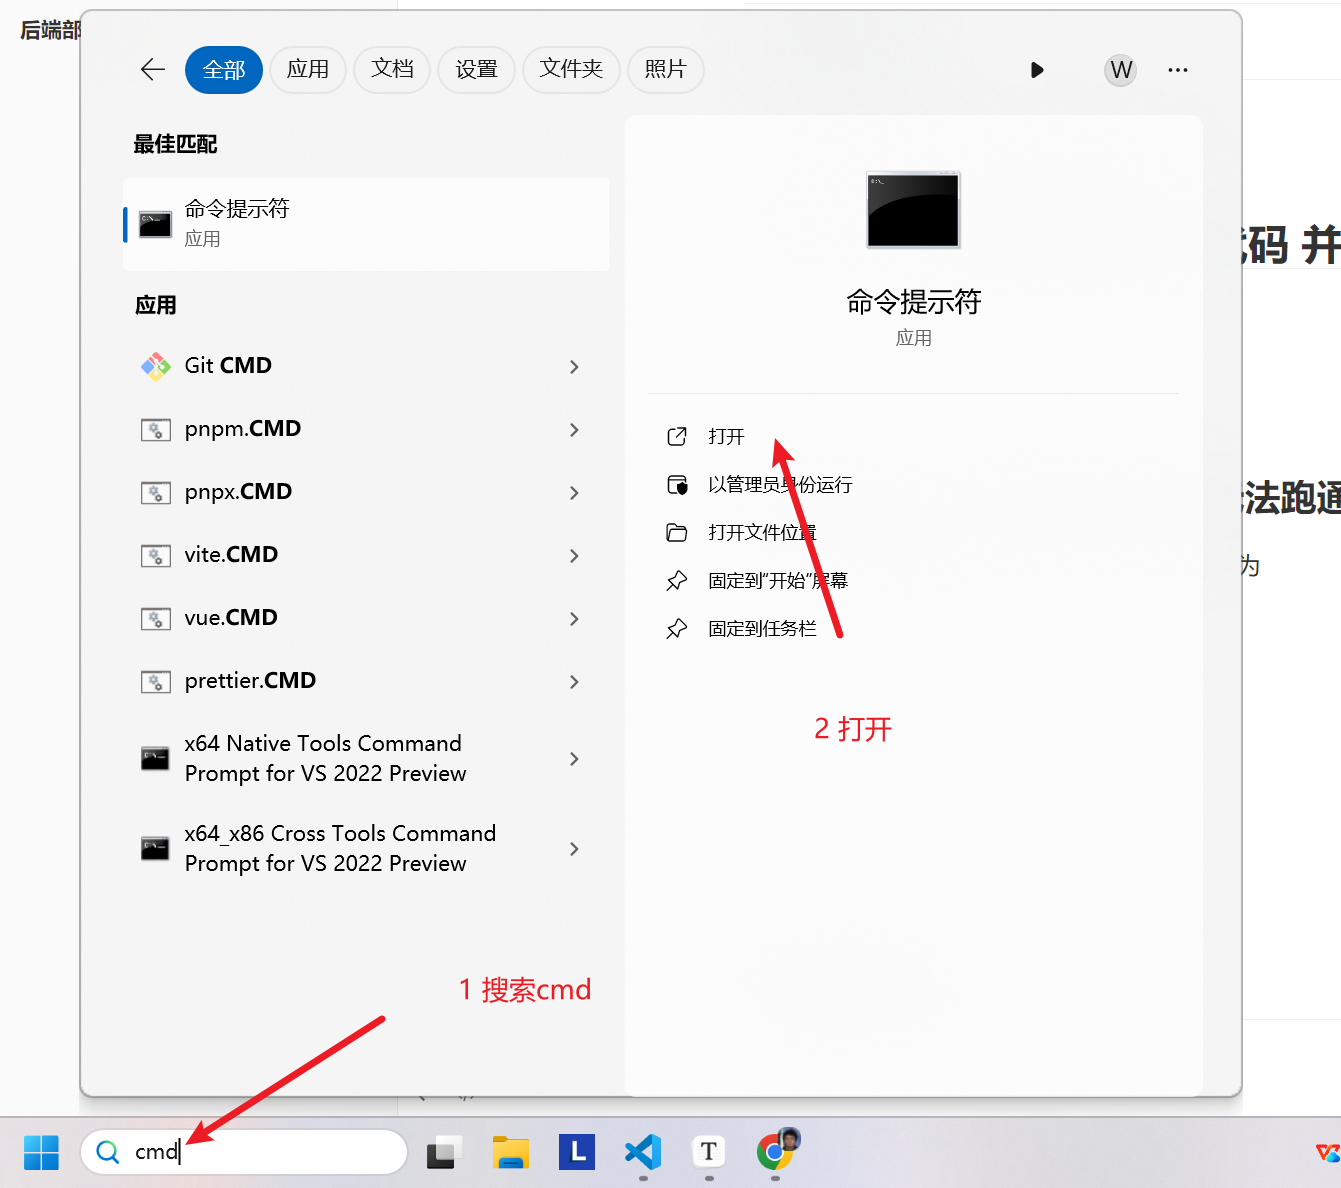Screen dimensions: 1341x1188
Task: Click the run-as-administrator shield icon
Action: click(x=677, y=485)
